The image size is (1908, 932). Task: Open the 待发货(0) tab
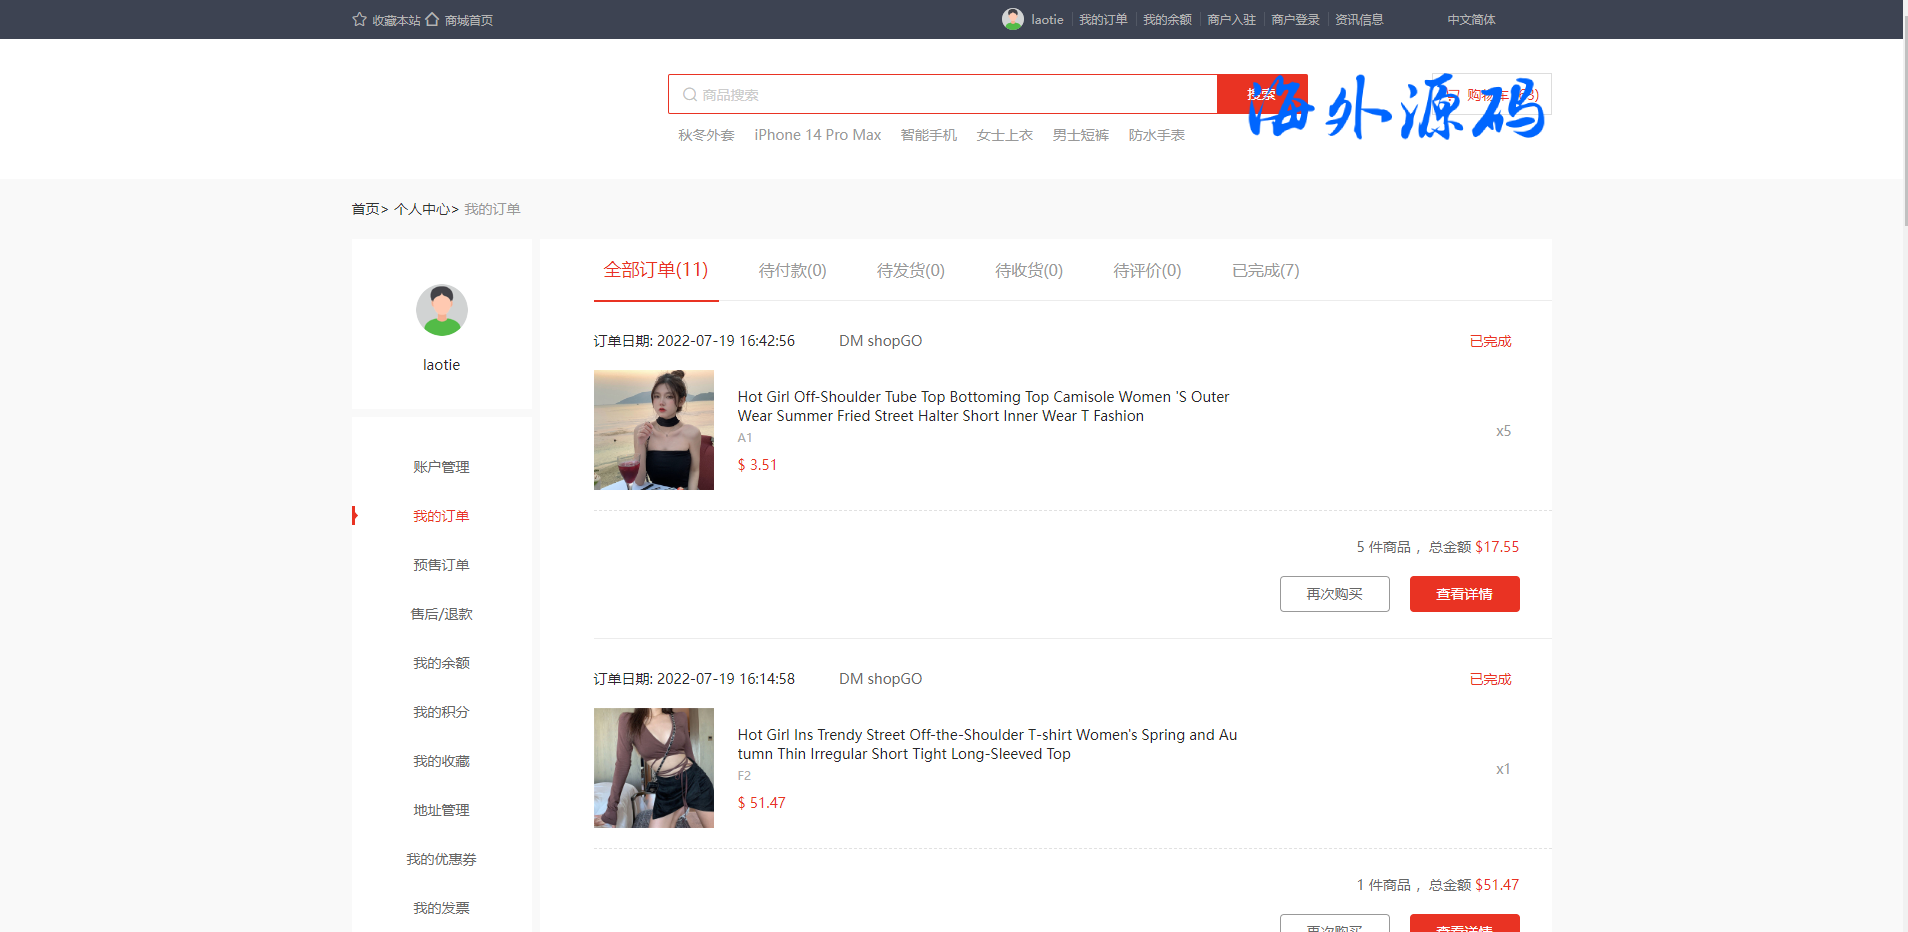910,271
